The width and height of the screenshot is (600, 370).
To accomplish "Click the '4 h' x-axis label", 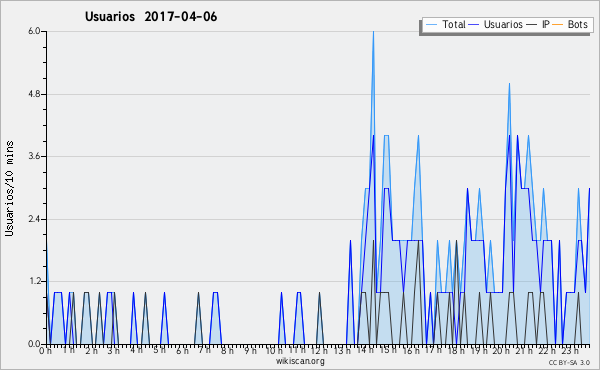I will coord(136,350).
